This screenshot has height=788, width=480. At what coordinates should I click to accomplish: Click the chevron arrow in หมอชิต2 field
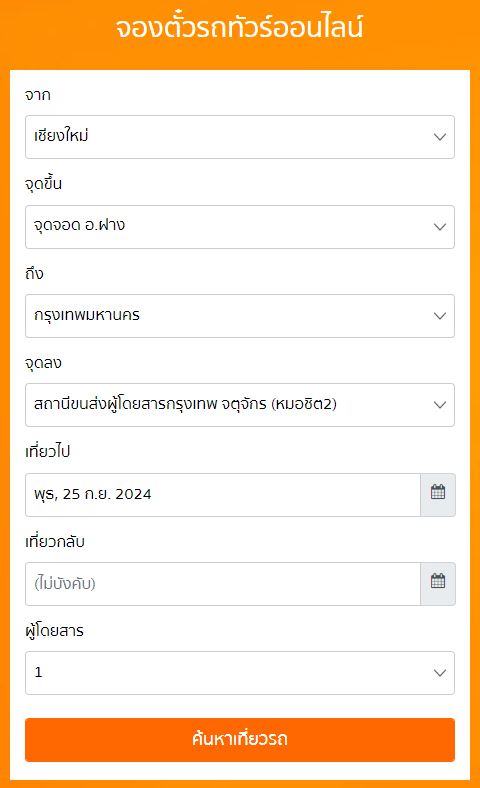coord(440,405)
